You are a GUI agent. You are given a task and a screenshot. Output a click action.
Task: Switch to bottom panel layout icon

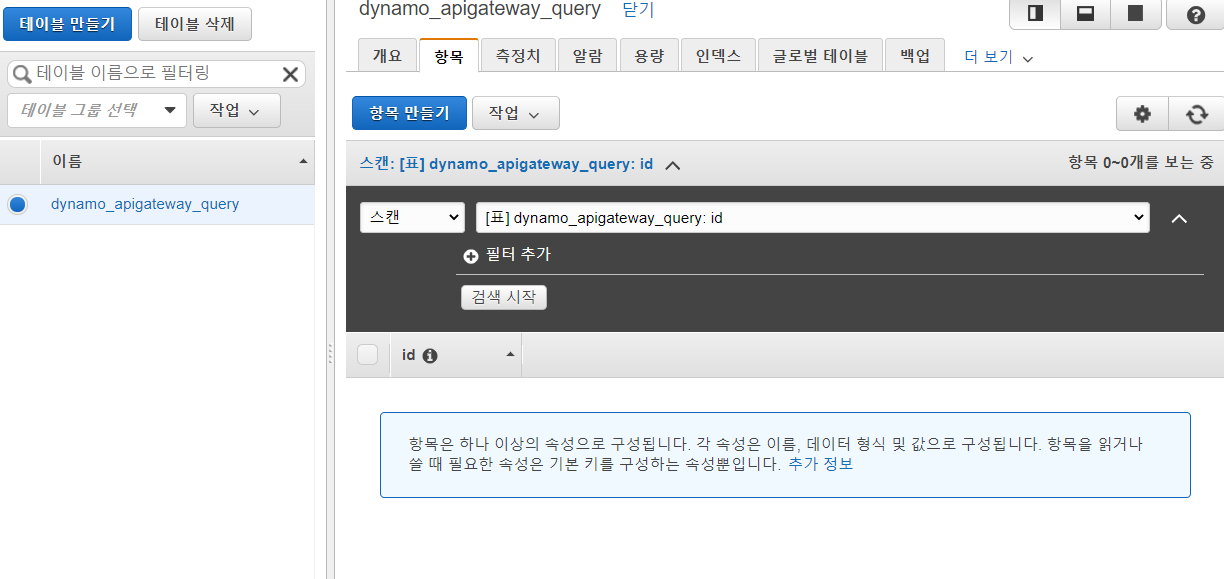(1085, 14)
